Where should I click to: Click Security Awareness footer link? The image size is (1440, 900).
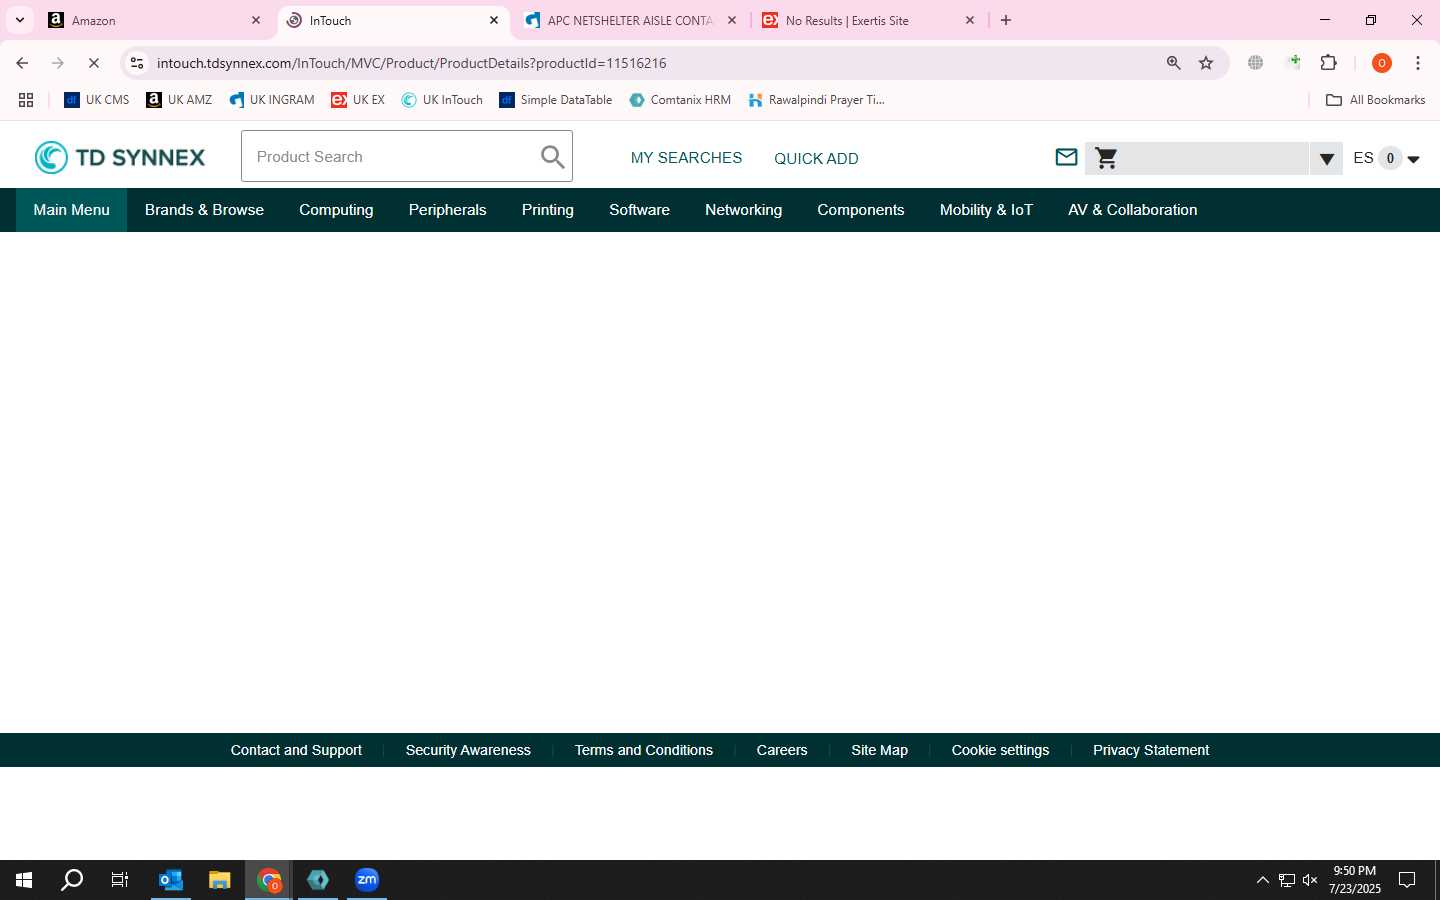[468, 750]
